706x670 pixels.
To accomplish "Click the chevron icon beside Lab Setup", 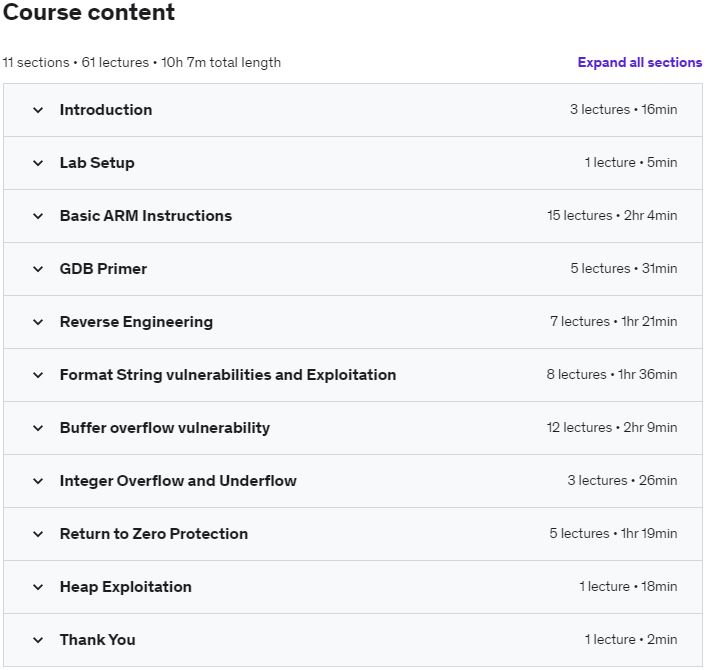I will tap(38, 163).
